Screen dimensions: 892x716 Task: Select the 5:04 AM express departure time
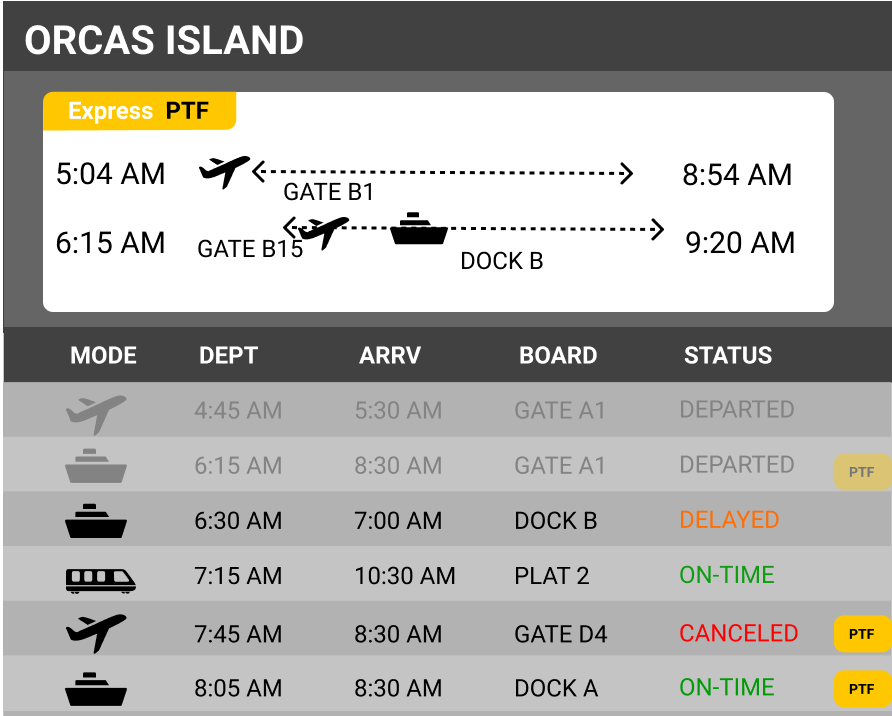pos(110,173)
